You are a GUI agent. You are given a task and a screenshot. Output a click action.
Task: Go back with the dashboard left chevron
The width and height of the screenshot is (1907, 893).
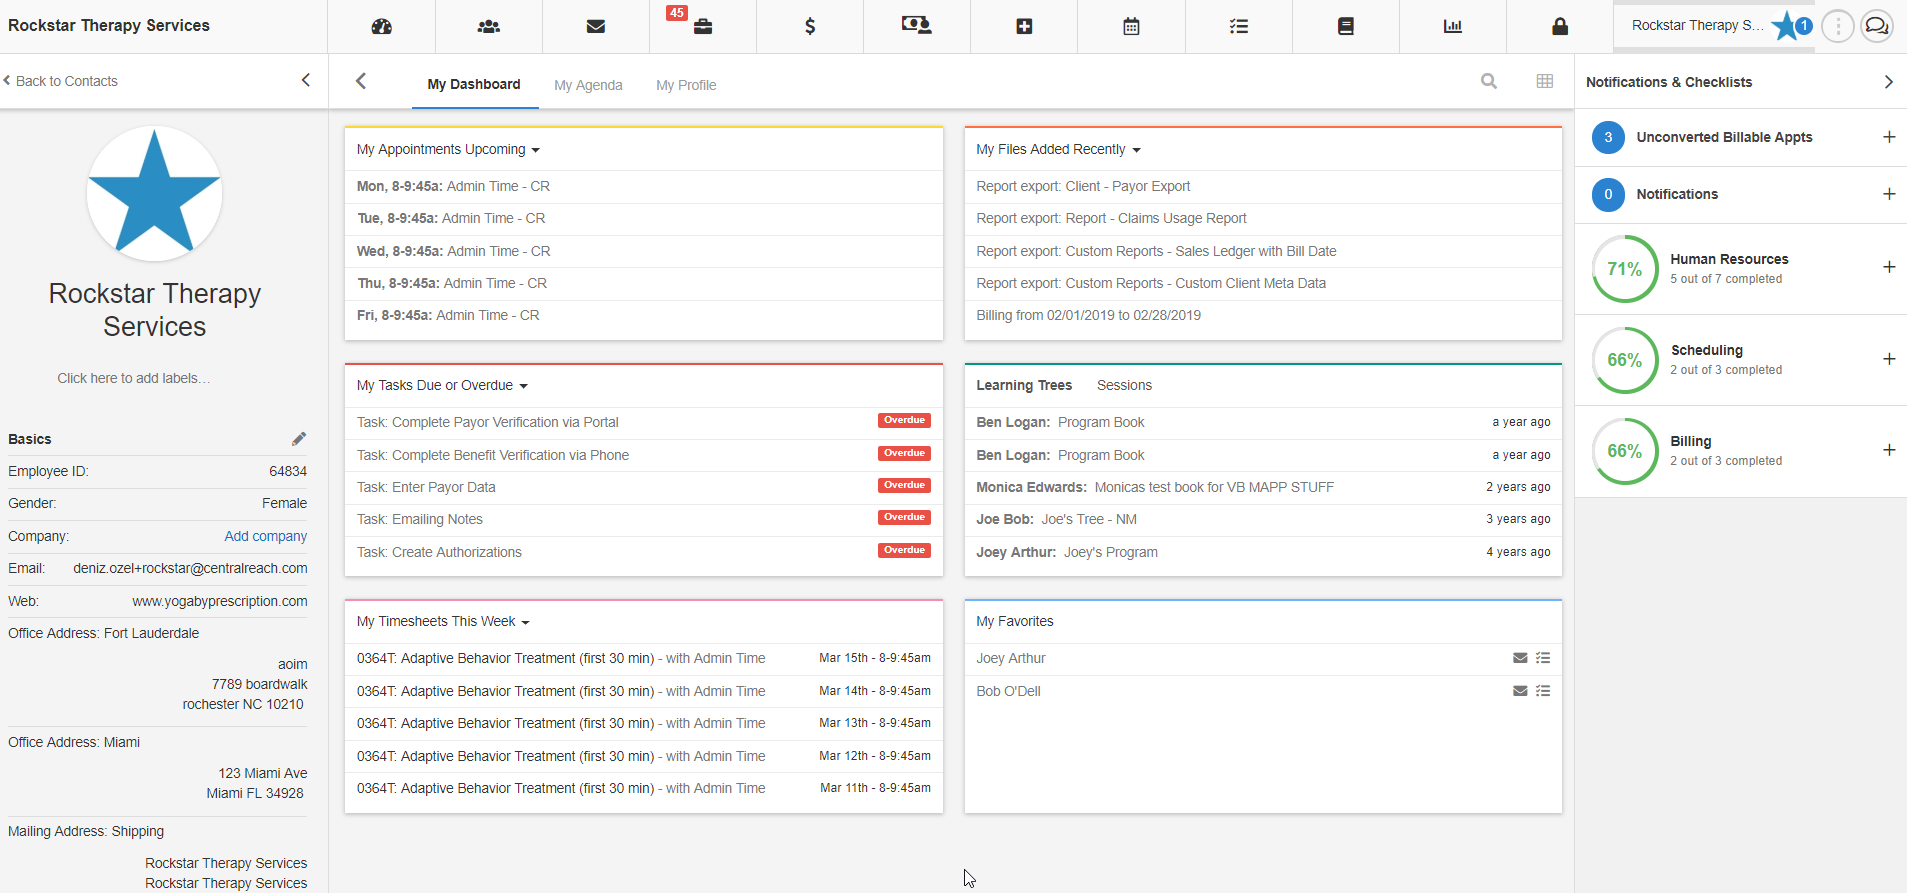click(x=361, y=81)
